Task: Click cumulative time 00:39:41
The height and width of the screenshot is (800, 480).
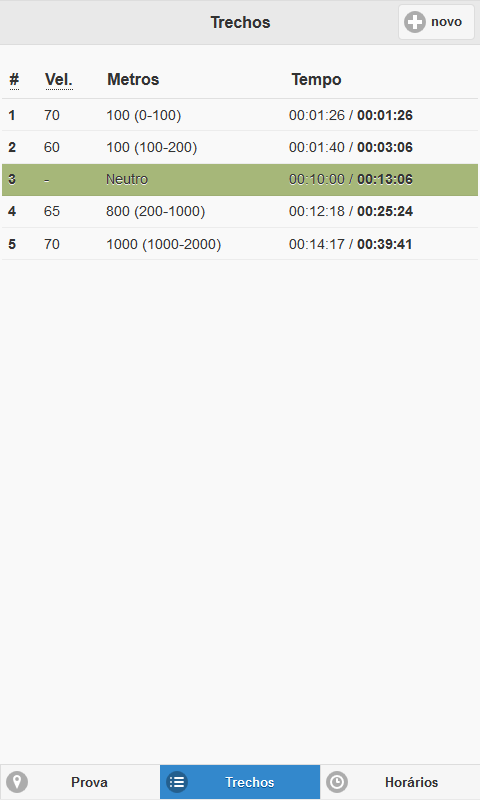Action: coord(385,244)
